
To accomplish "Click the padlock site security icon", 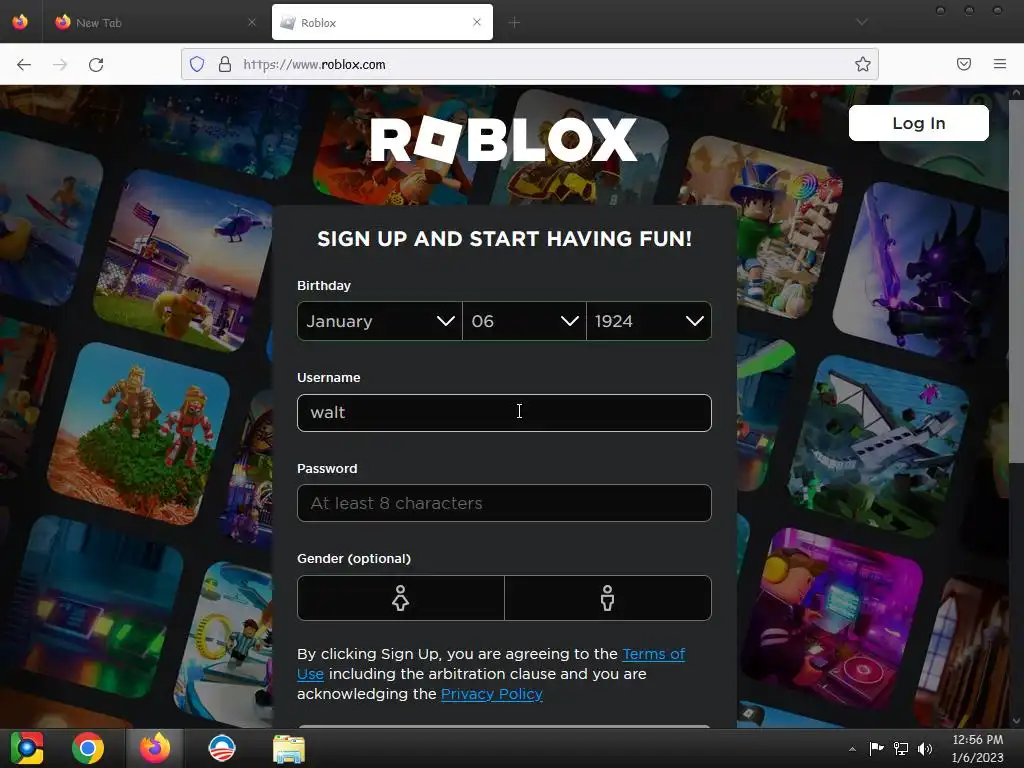I will pos(225,64).
